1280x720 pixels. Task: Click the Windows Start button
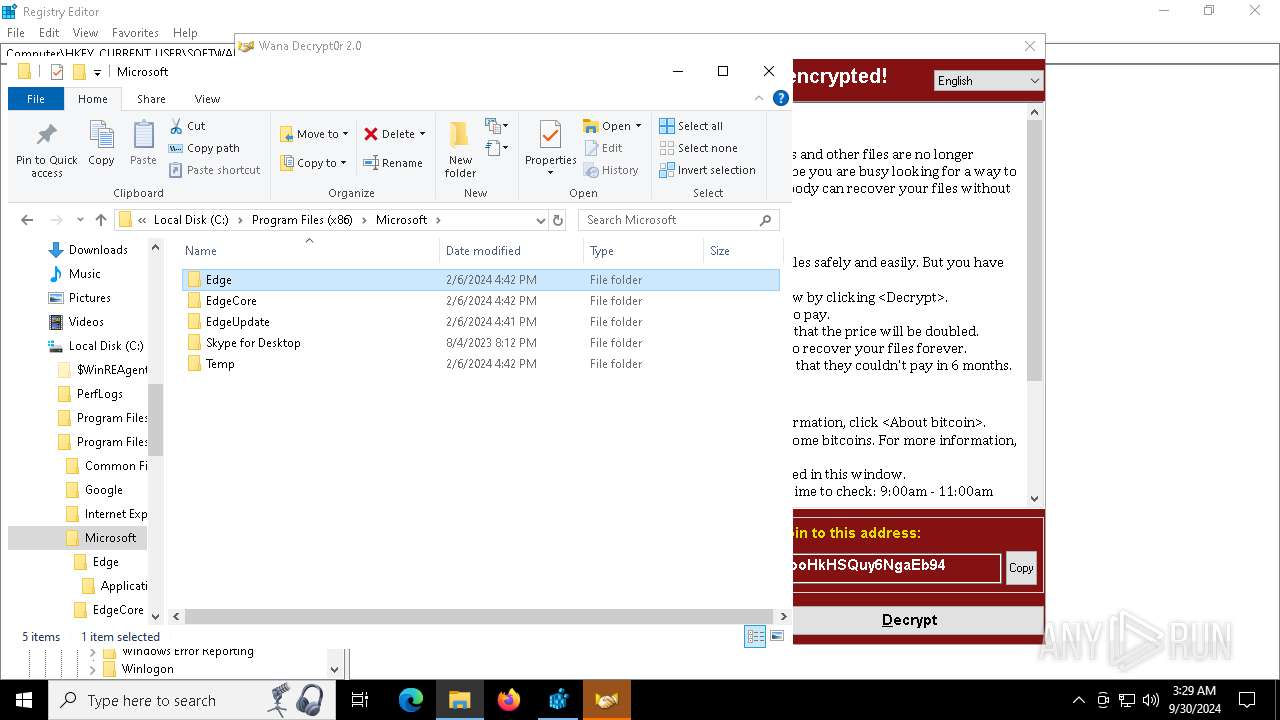pyautogui.click(x=24, y=700)
